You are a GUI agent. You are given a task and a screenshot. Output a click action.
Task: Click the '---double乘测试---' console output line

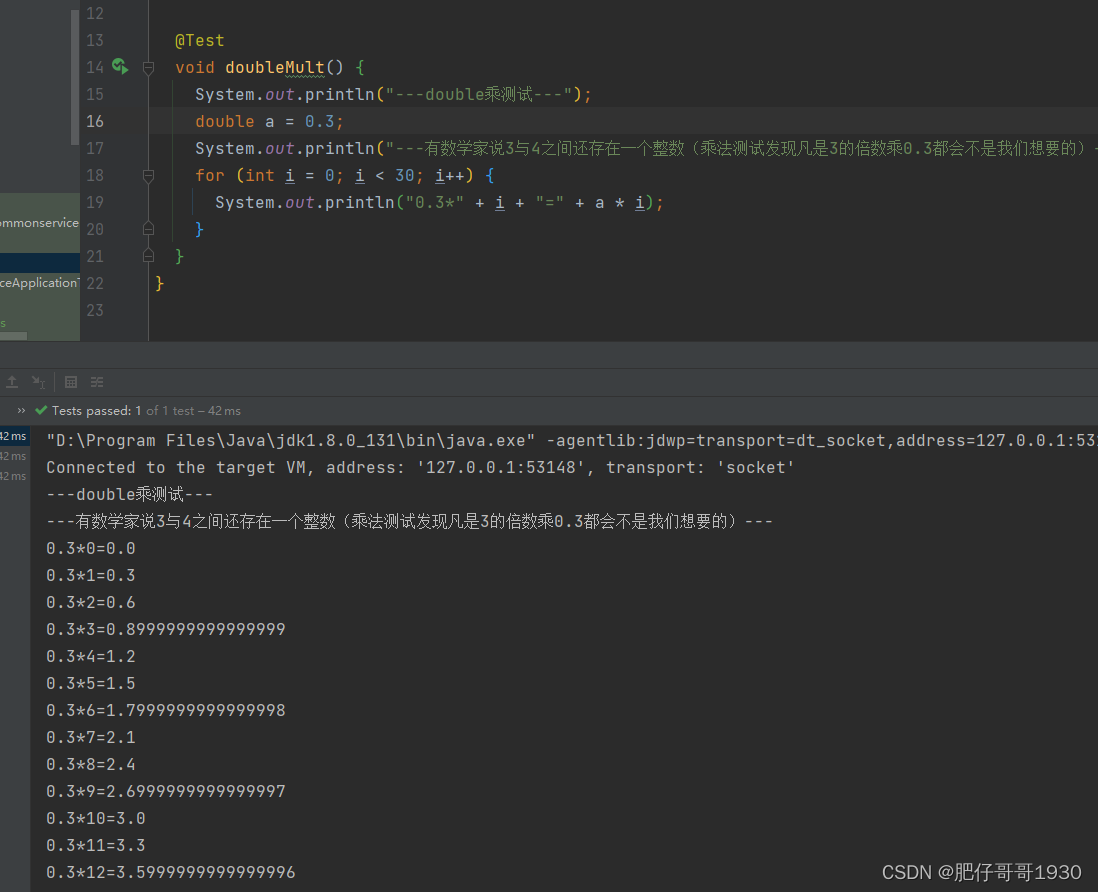pyautogui.click(x=130, y=494)
